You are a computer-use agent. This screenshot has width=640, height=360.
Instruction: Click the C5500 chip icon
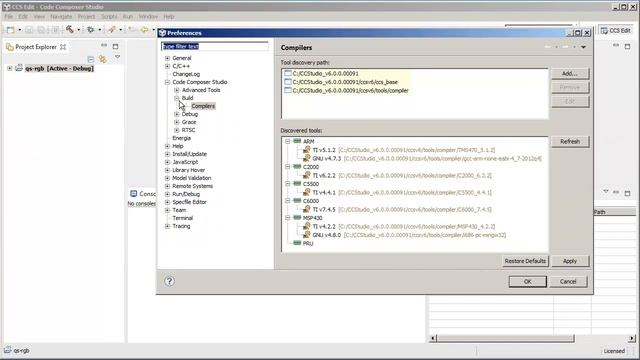coord(297,184)
